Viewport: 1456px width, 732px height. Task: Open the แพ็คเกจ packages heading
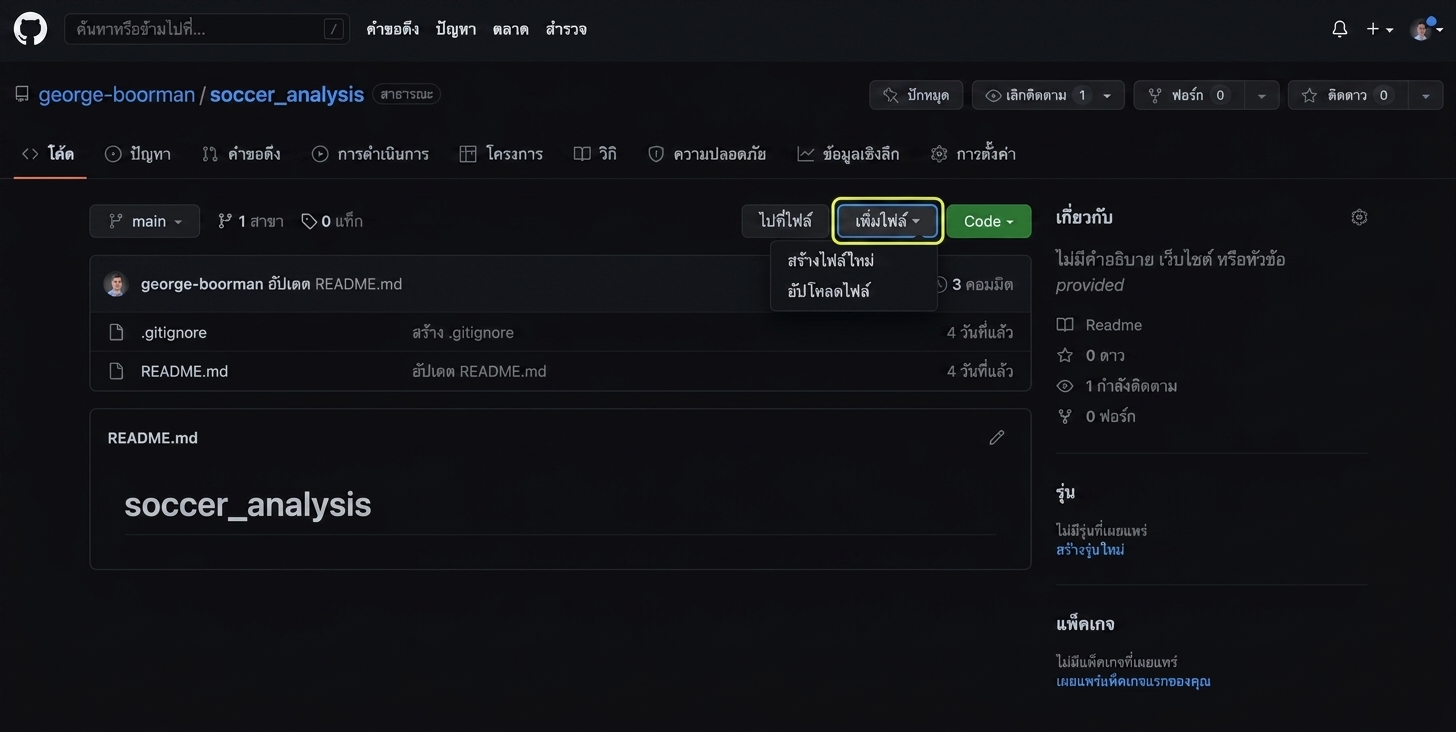[1085, 623]
